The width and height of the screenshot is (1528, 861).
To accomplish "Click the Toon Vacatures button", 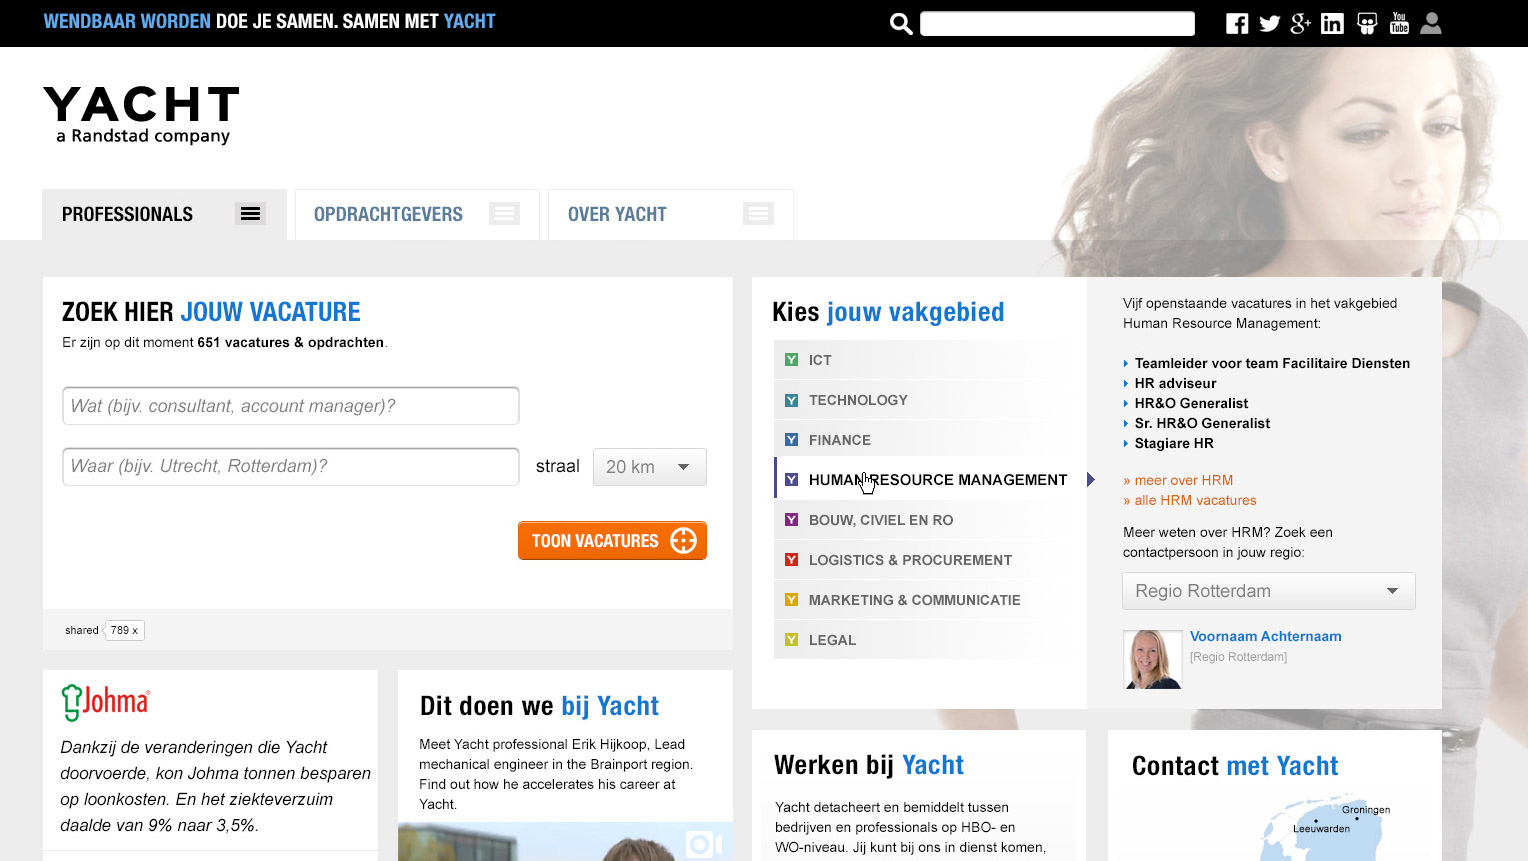I will (x=612, y=541).
